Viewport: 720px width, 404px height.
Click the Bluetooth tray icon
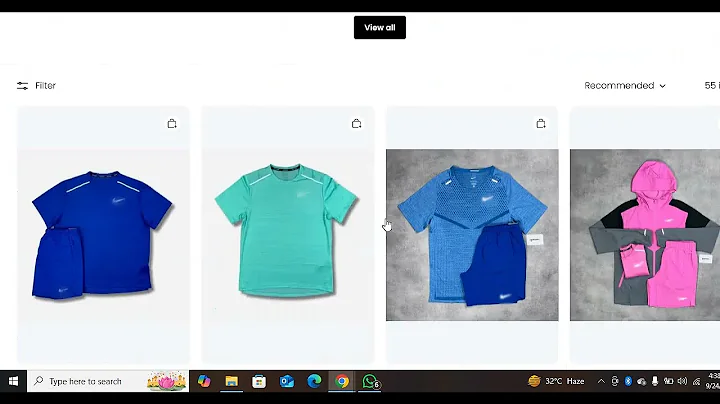click(x=628, y=381)
